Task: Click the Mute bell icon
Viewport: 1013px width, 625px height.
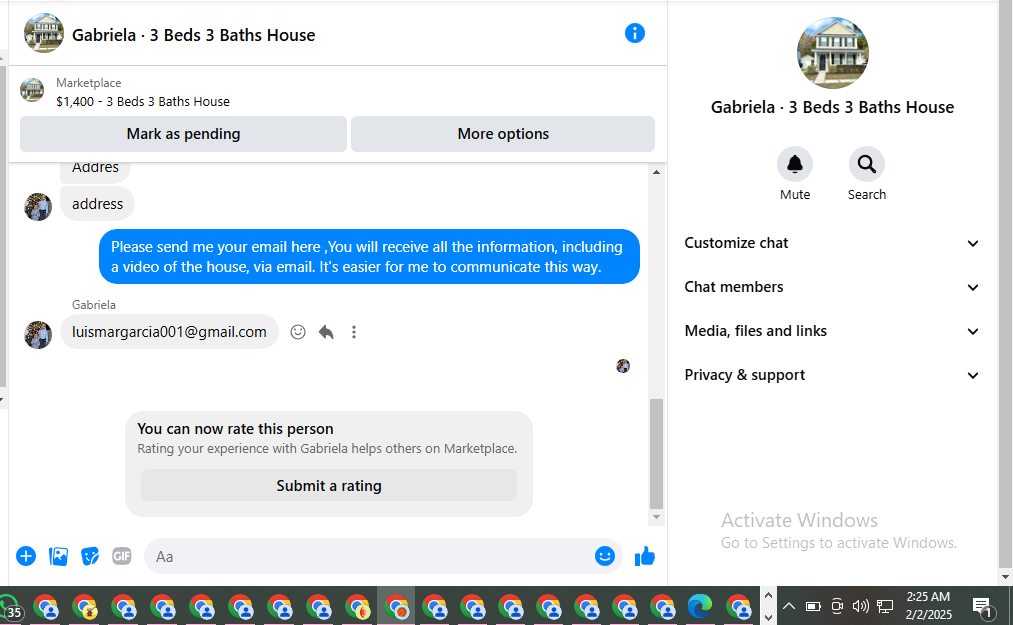Action: (795, 165)
